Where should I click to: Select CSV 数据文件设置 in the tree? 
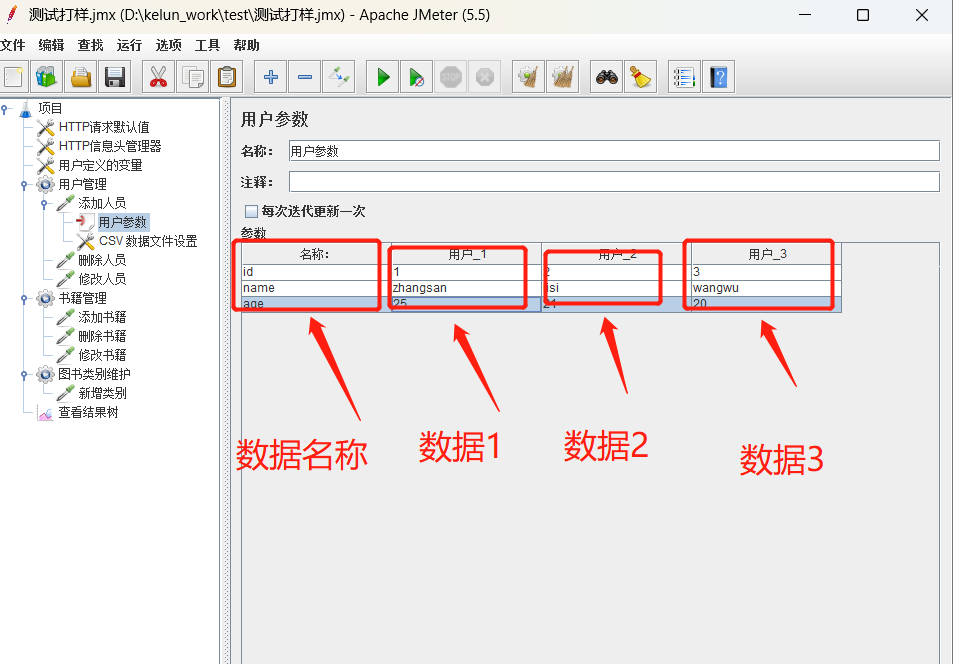tap(148, 241)
